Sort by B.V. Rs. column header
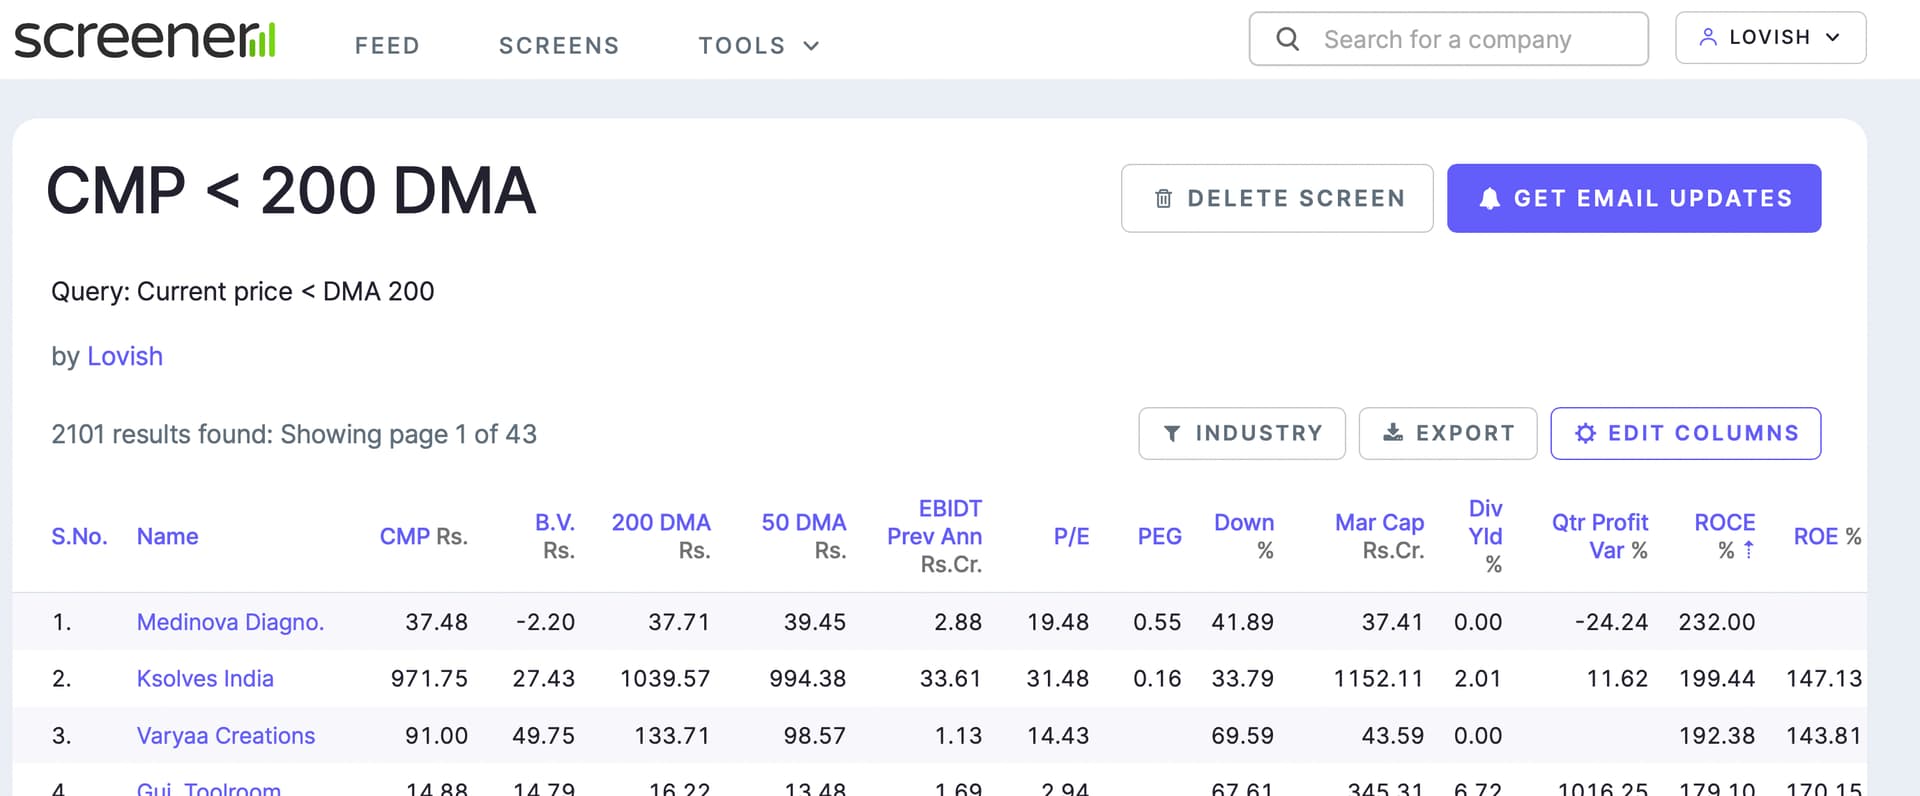This screenshot has height=796, width=1920. (555, 537)
